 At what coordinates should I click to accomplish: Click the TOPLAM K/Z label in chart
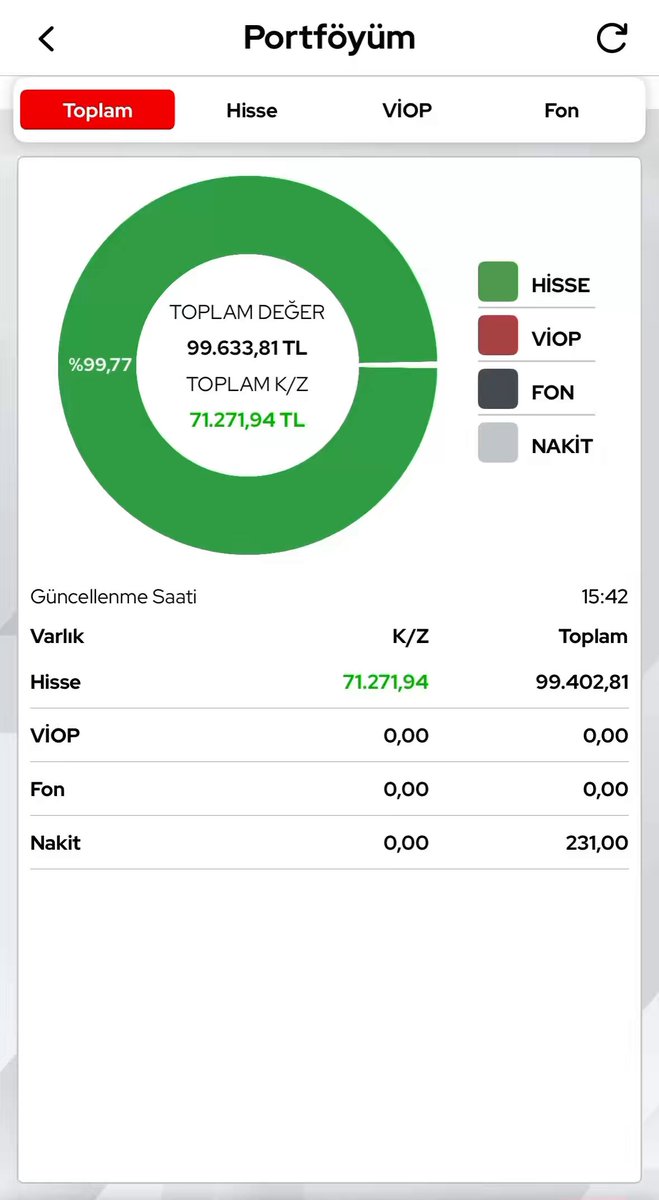247,384
